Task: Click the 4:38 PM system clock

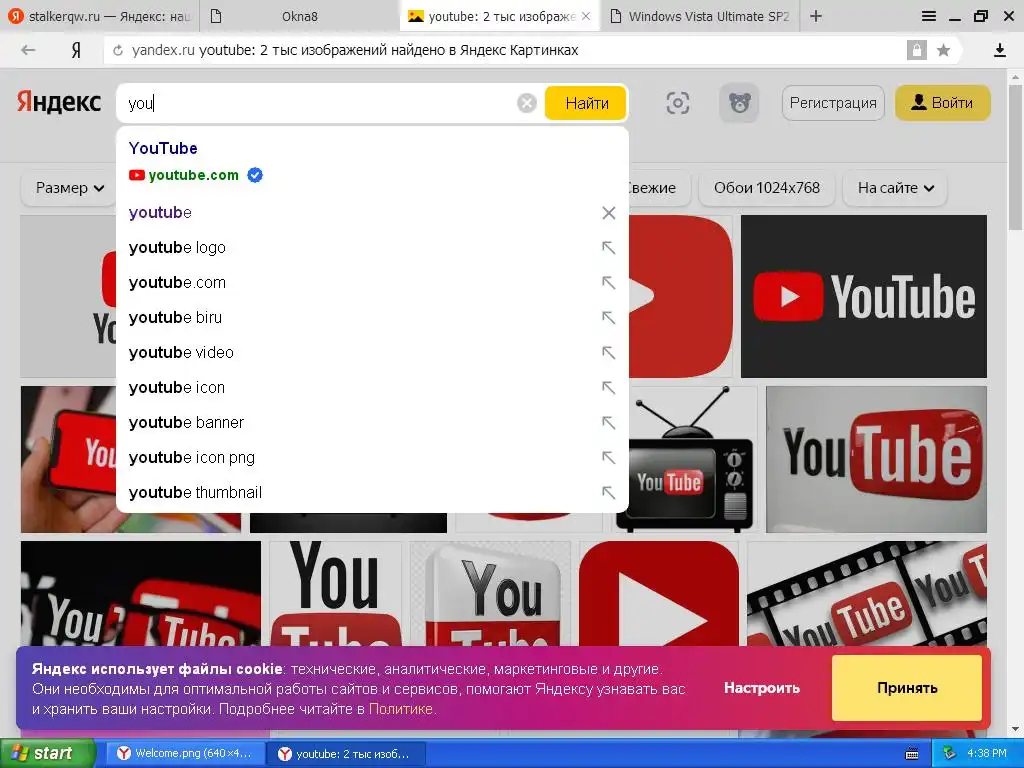Action: pos(987,754)
